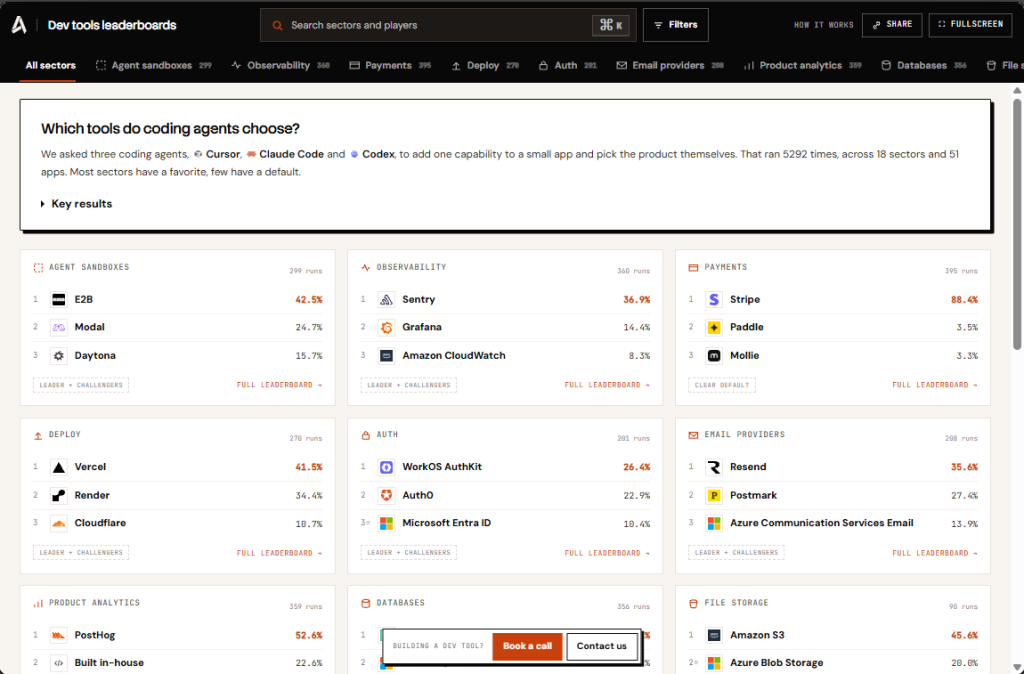
Task: Open Agent Sandboxes full leaderboard link
Action: (x=280, y=385)
